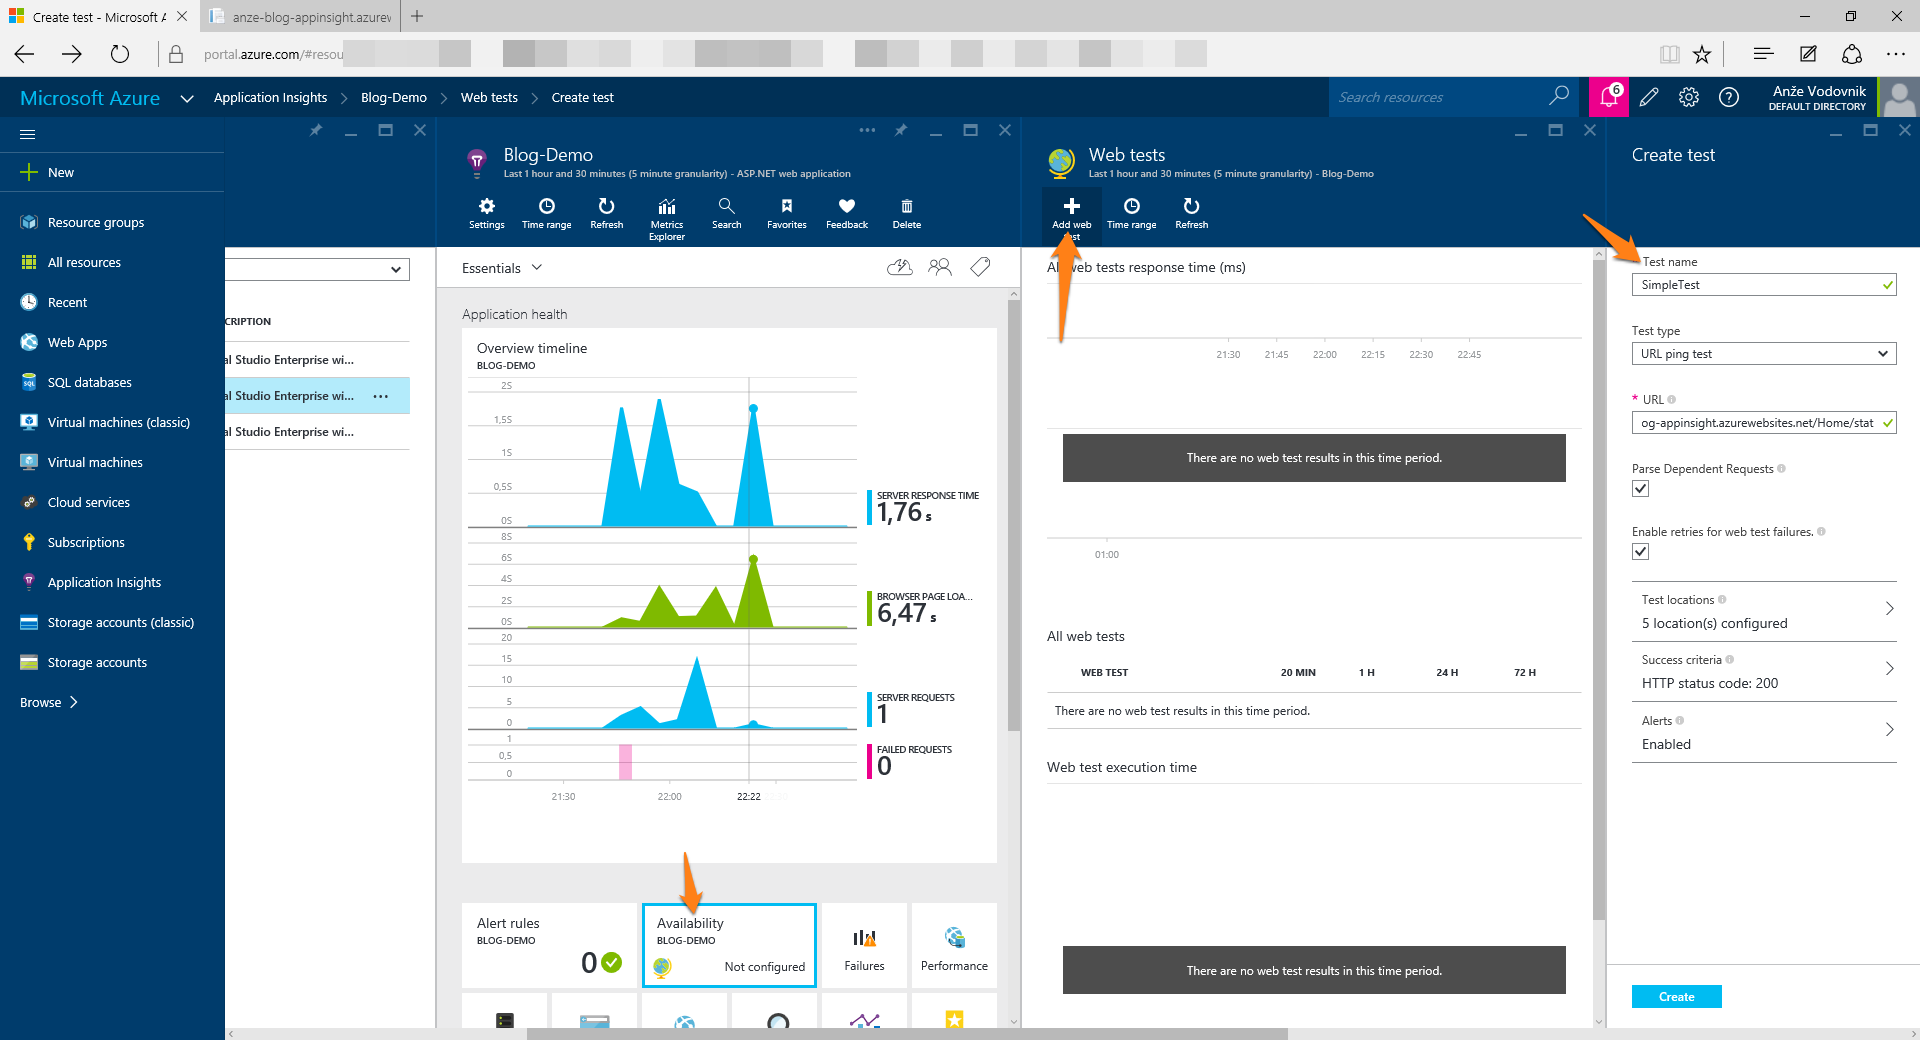This screenshot has height=1040, width=1920.
Task: Click browser favorites star icon
Action: point(1702,54)
